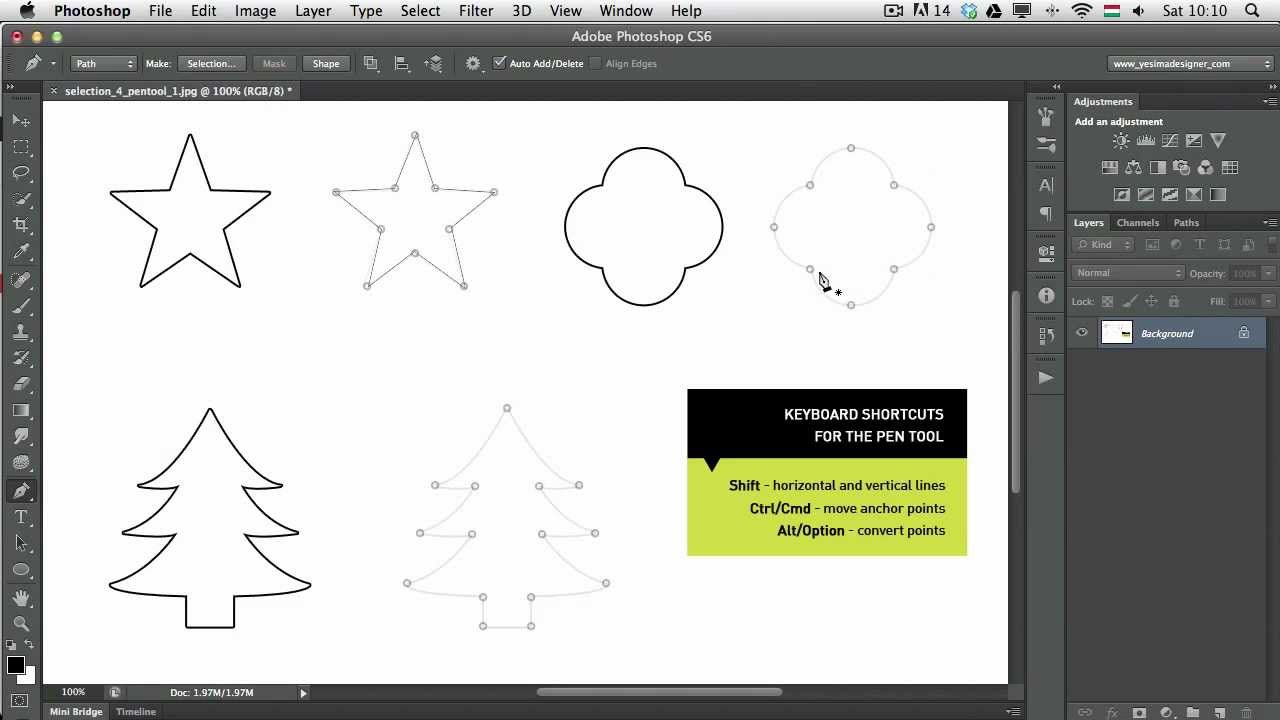This screenshot has width=1280, height=720.
Task: Select the Crop tool
Action: click(22, 225)
